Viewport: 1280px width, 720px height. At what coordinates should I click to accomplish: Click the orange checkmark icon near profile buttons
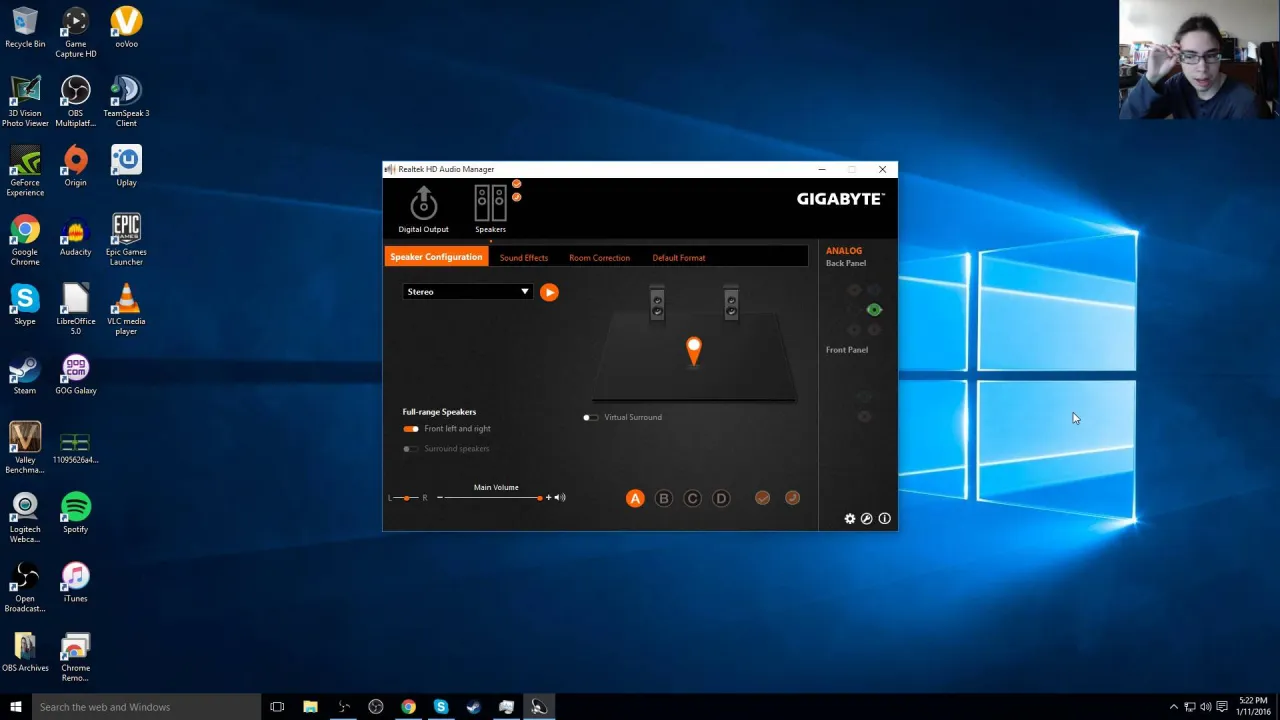(762, 497)
